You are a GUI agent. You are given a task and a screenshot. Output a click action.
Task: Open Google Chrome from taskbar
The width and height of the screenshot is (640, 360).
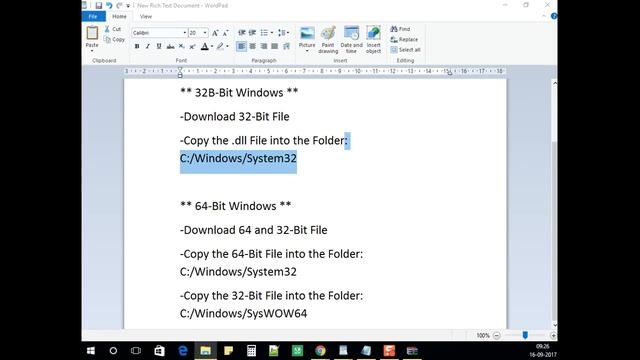(320, 351)
